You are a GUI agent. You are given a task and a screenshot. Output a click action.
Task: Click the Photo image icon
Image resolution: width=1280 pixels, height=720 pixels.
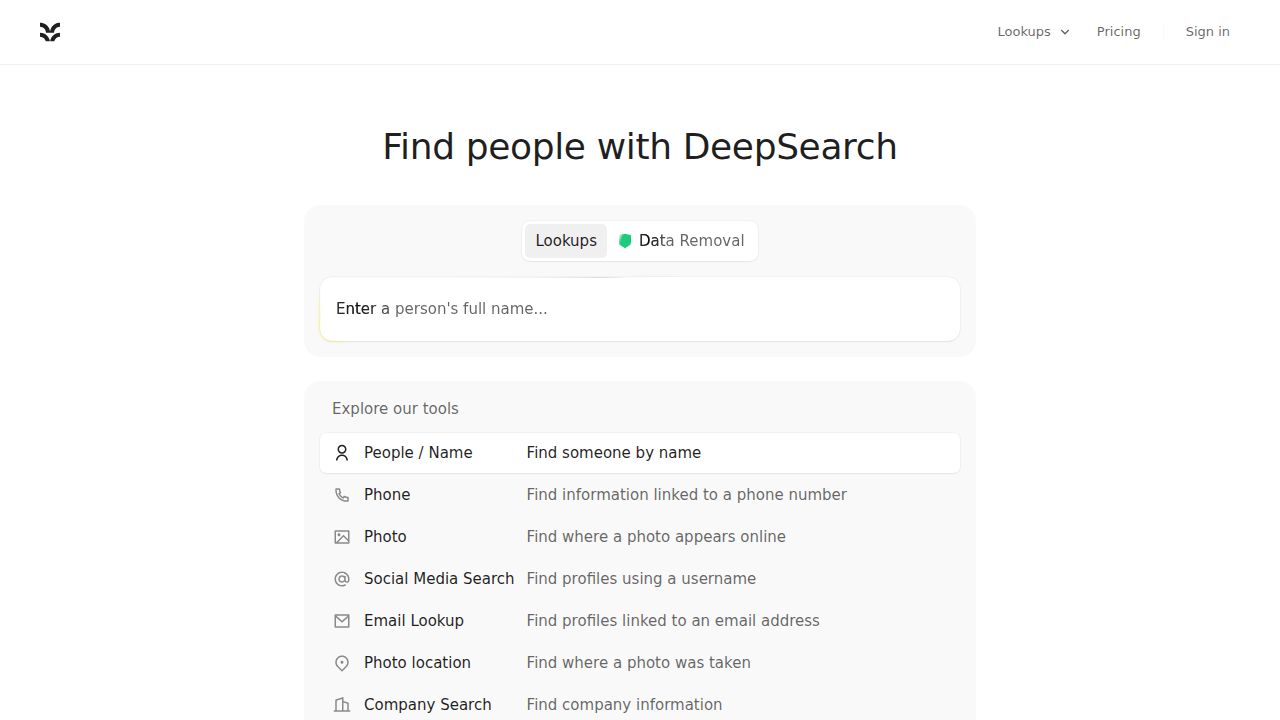(342, 537)
